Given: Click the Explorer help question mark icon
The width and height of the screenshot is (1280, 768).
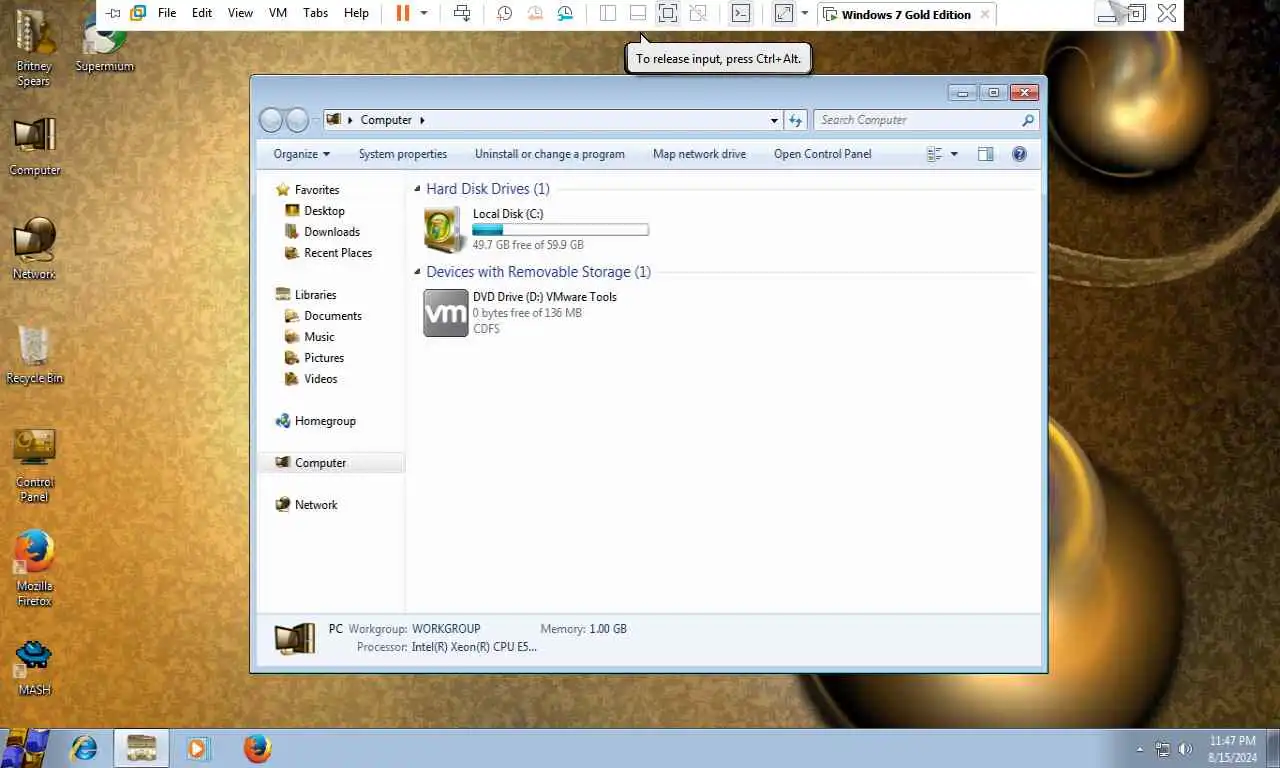Looking at the screenshot, I should (x=1019, y=154).
